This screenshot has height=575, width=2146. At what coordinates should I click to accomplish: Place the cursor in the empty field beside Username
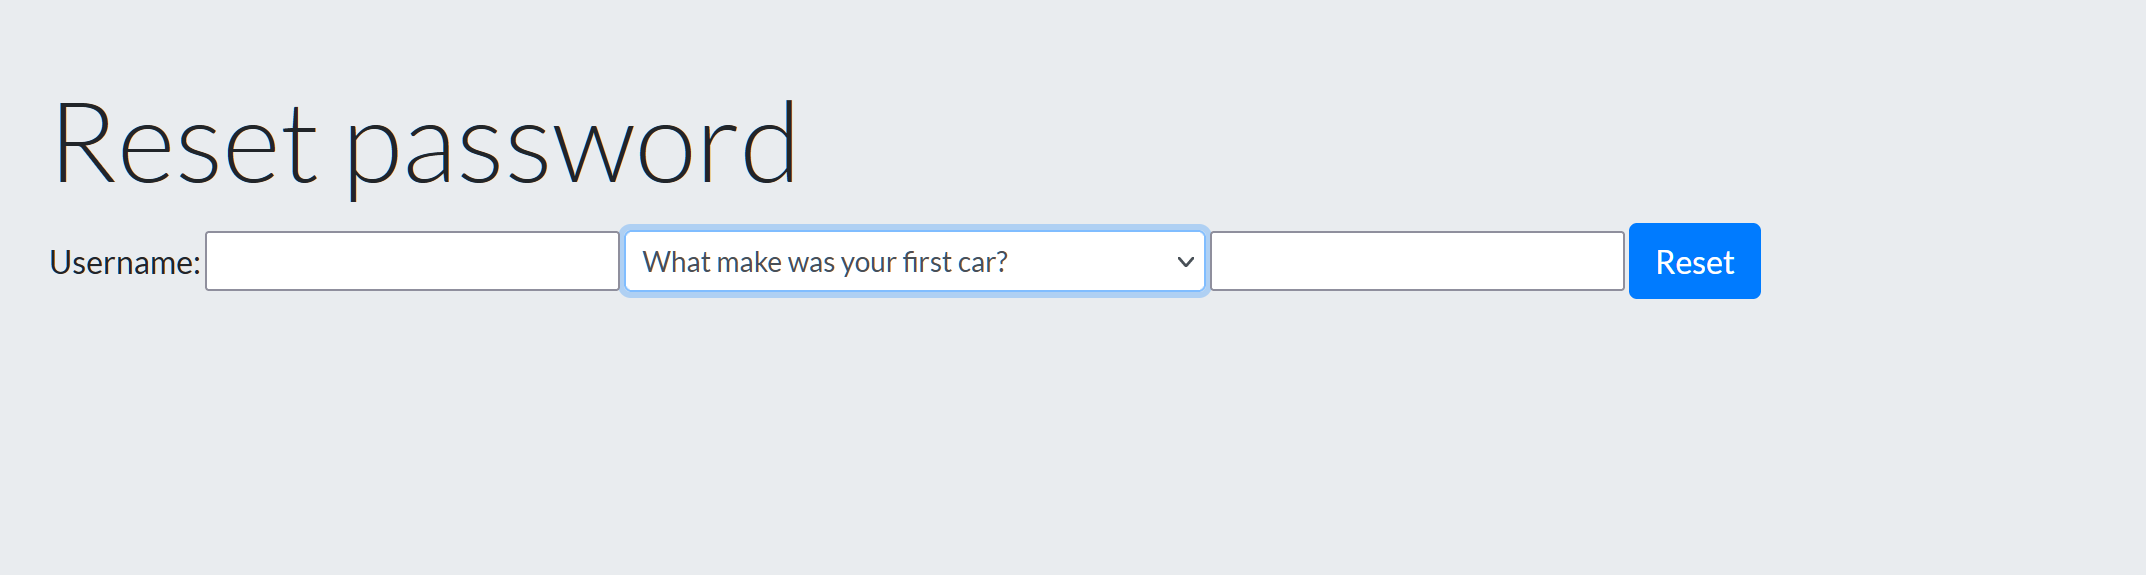point(412,261)
